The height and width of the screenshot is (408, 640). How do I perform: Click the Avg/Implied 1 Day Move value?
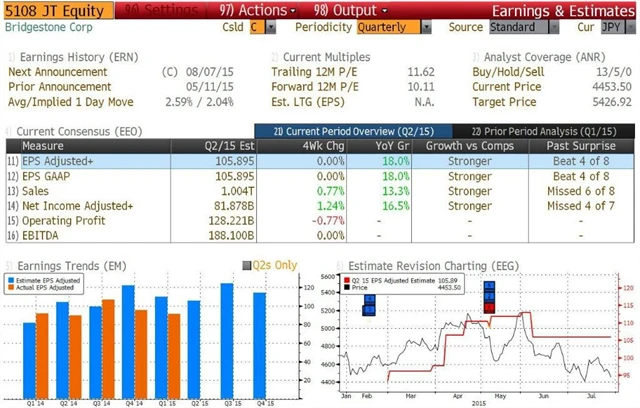tap(200, 102)
